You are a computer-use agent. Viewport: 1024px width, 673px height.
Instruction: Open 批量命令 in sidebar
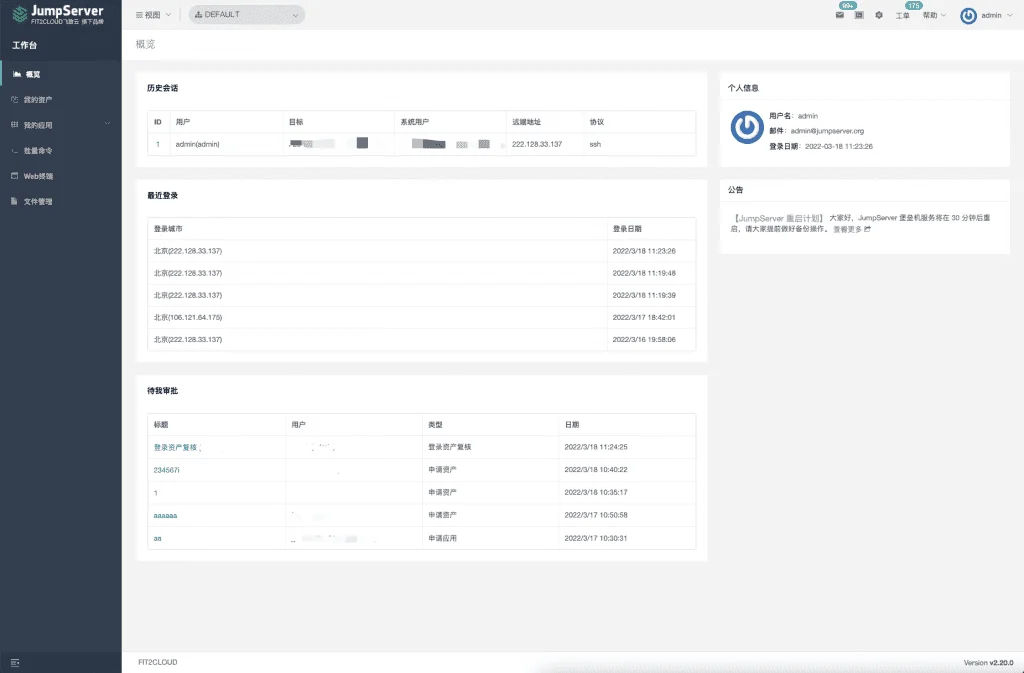pyautogui.click(x=61, y=150)
